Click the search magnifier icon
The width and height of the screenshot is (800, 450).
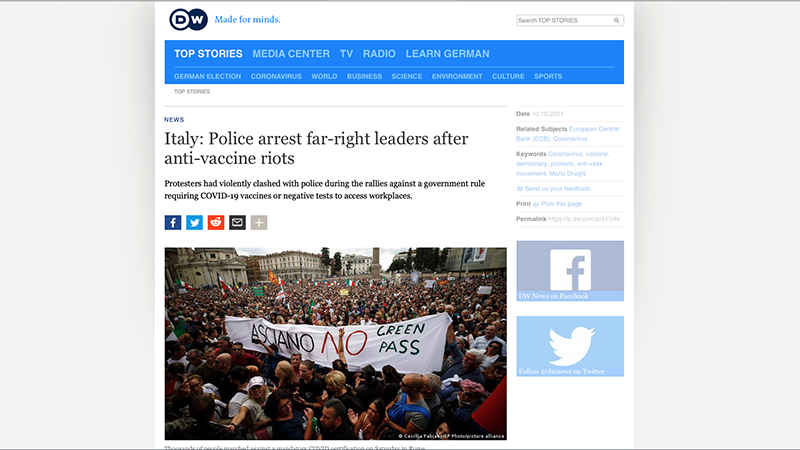coord(616,20)
